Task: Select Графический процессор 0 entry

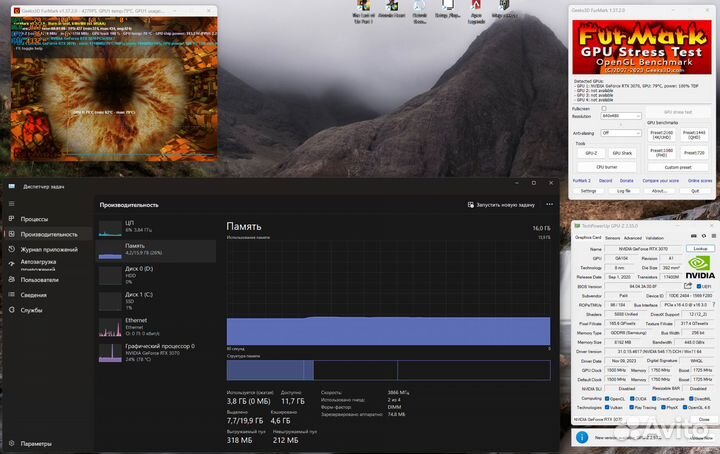Action: [x=156, y=353]
